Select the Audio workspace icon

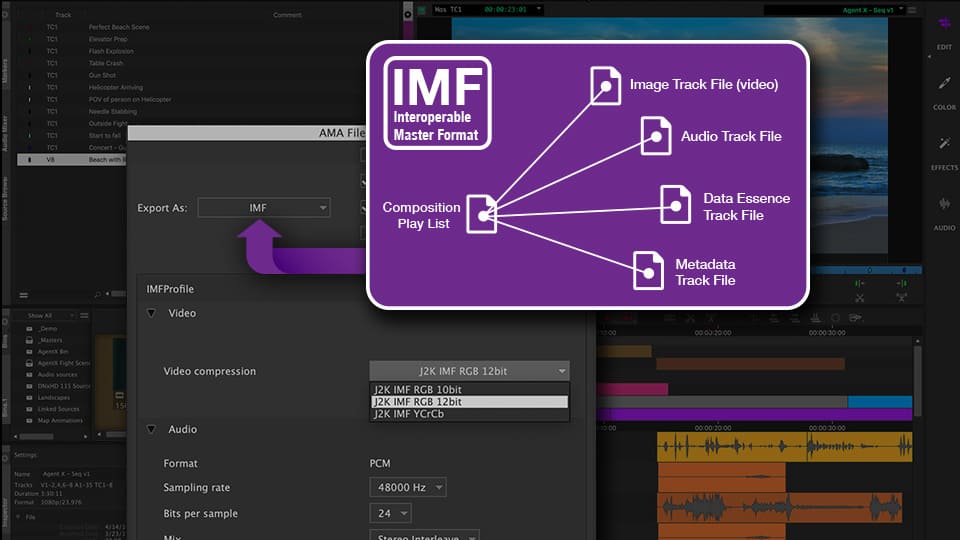click(944, 205)
